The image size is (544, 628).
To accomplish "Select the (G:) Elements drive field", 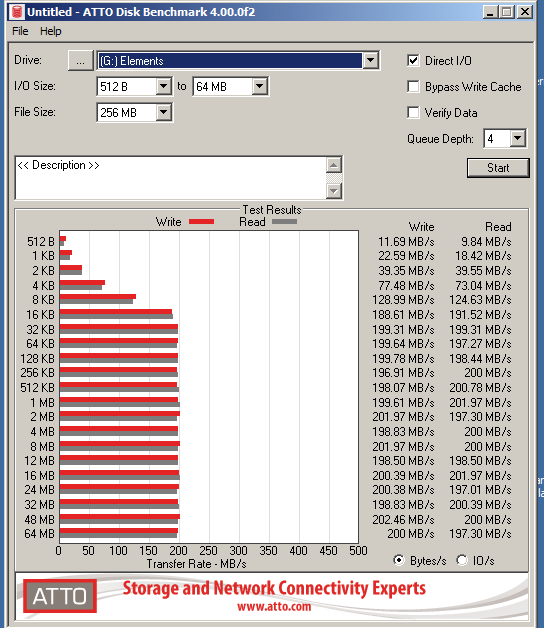I will (x=230, y=61).
